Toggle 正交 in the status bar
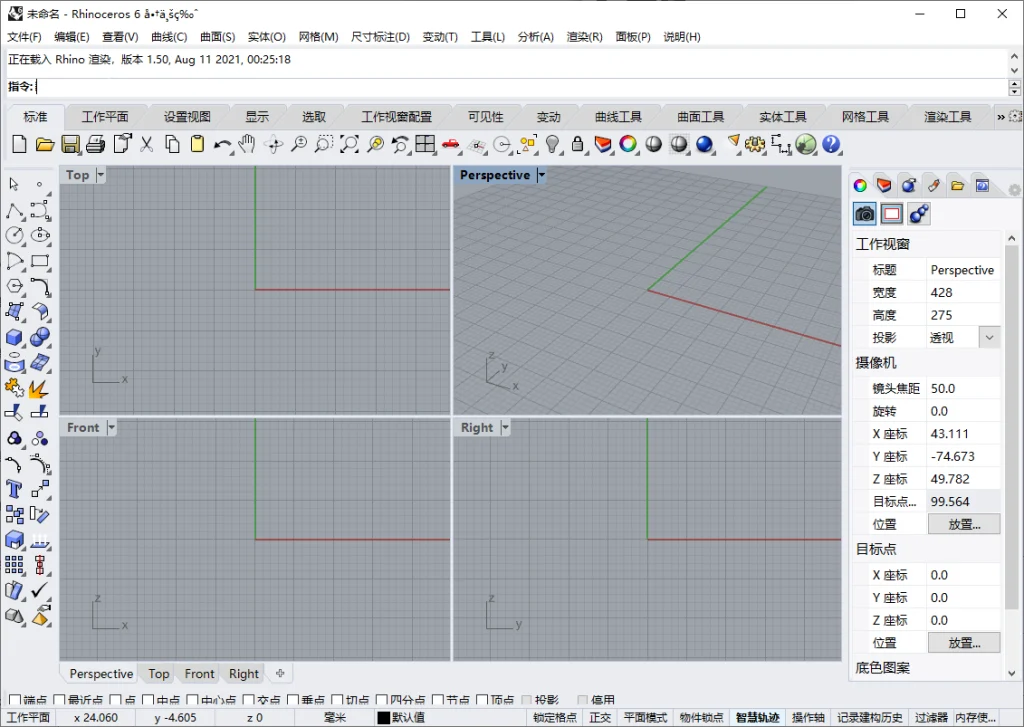Viewport: 1024px width, 727px height. (600, 717)
